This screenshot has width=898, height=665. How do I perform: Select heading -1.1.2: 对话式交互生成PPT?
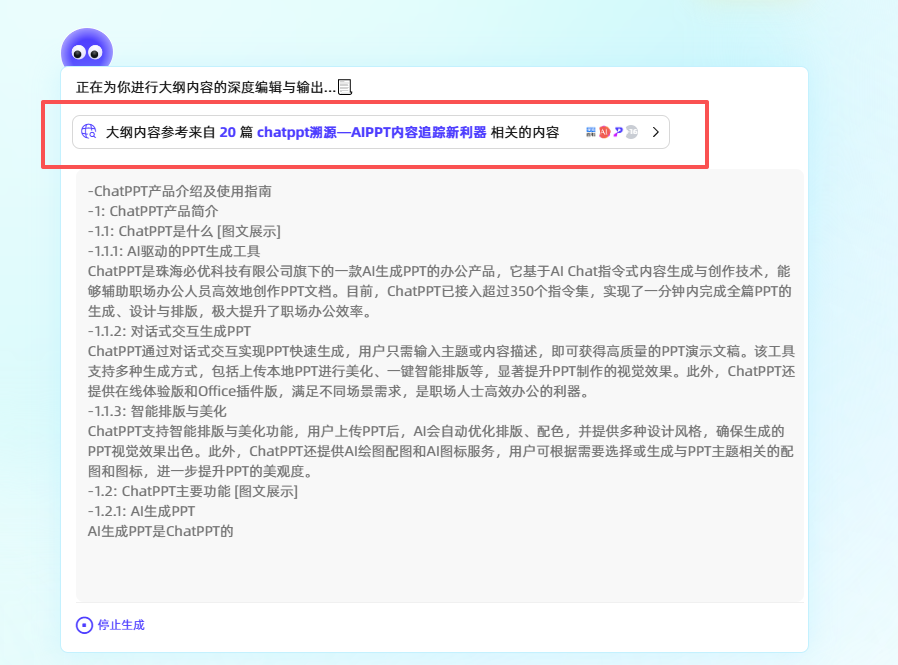tap(170, 331)
